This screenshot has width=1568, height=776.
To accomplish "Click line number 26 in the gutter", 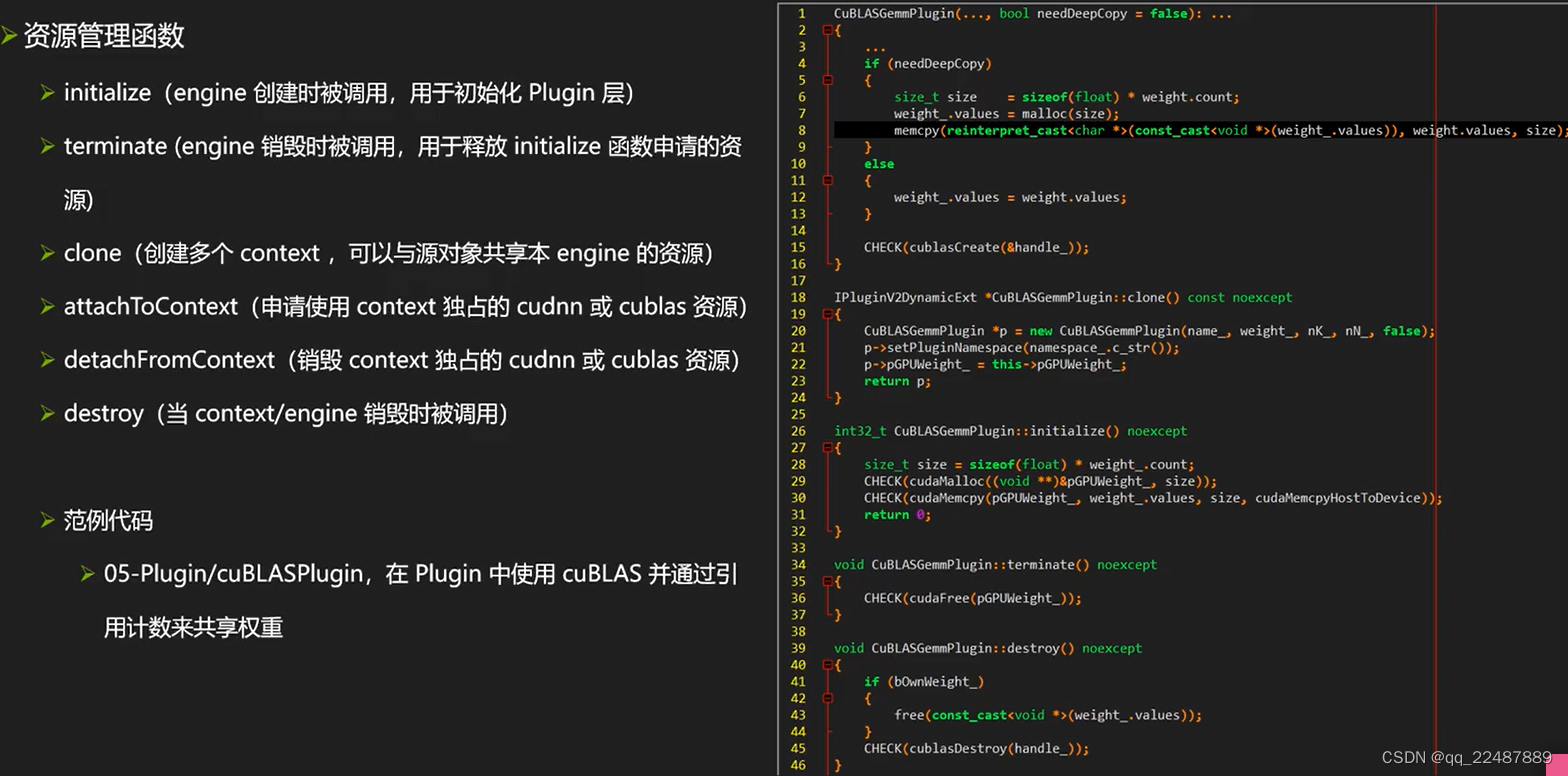I will 798,431.
